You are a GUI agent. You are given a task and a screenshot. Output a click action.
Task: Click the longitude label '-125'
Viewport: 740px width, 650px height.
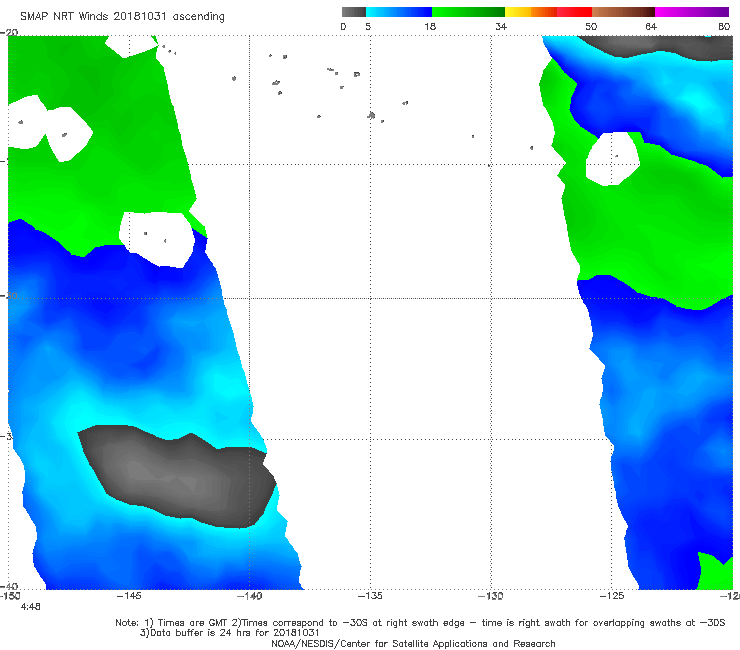tap(612, 596)
